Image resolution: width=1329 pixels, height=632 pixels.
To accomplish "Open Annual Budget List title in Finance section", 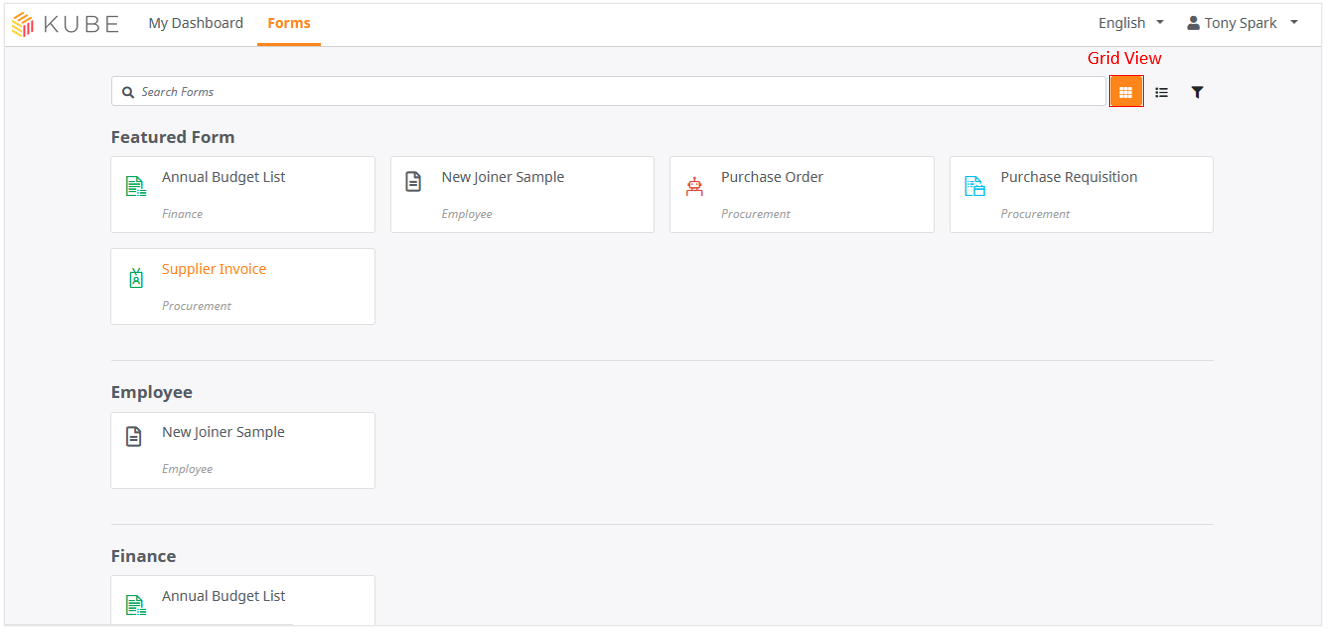I will click(x=224, y=596).
